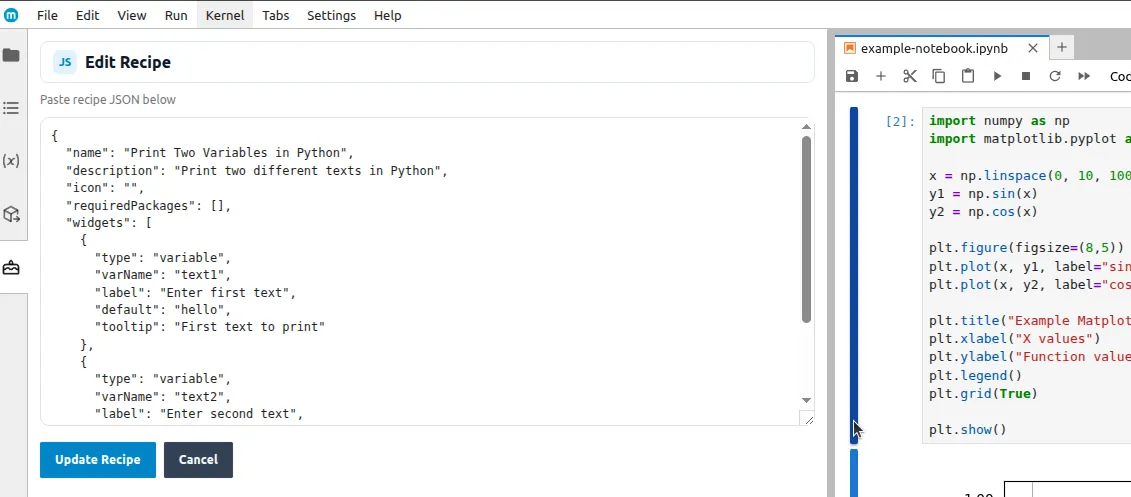Interrupt the kernel with stop icon
1131x497 pixels.
(x=1026, y=76)
